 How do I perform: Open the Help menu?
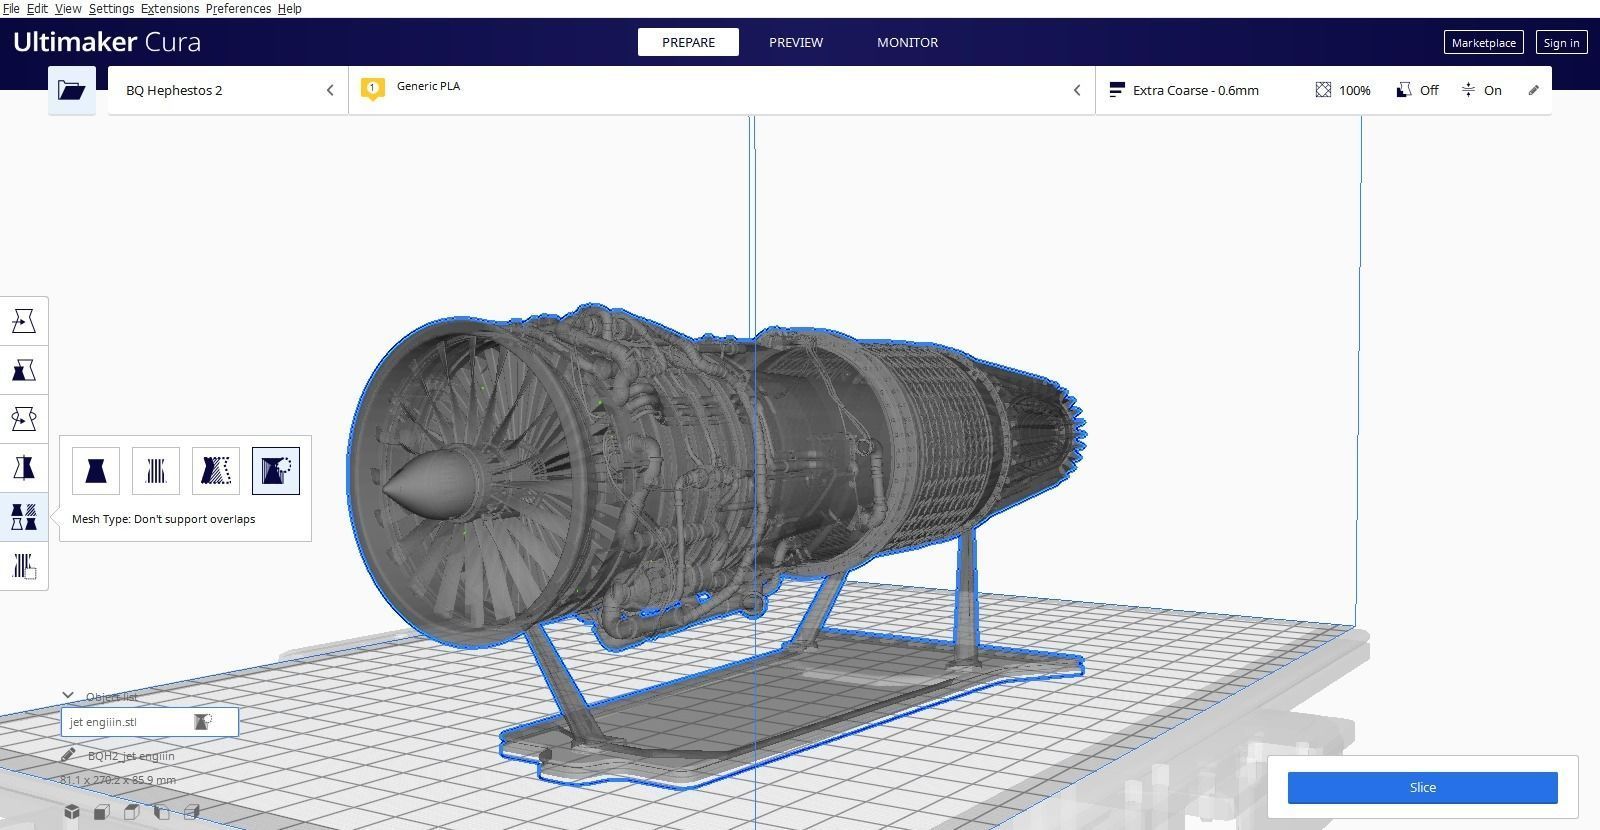pos(290,8)
